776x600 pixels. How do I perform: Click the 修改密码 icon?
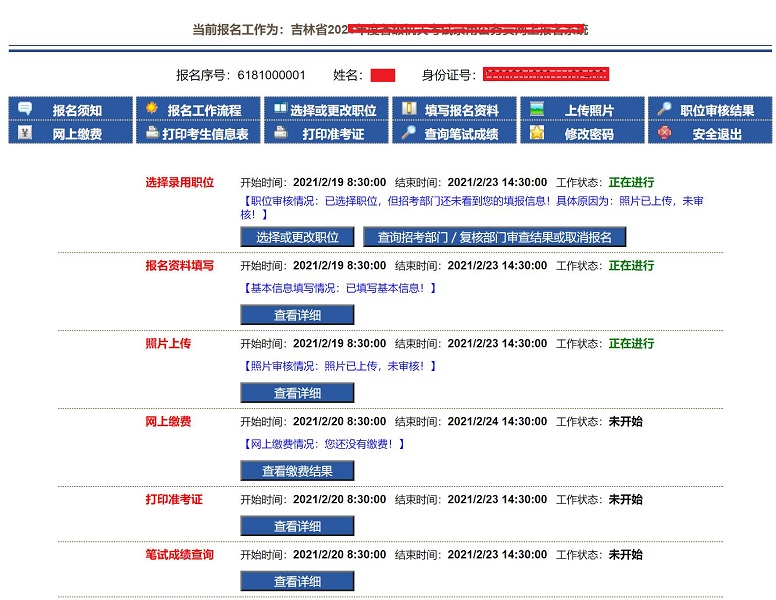[537, 132]
